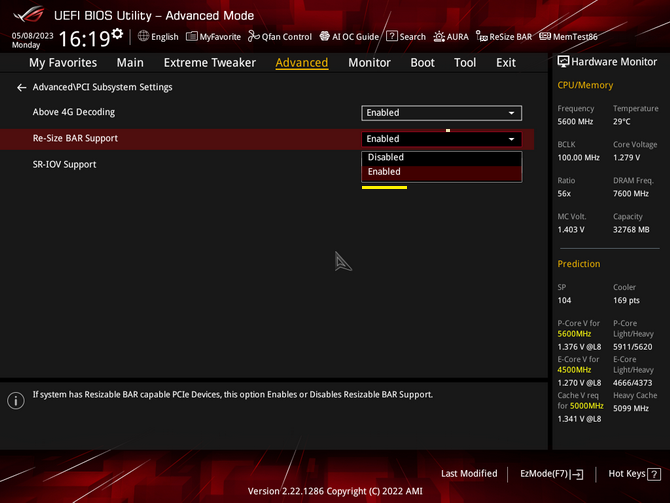This screenshot has height=503, width=670.
Task: Select the Re-Size BAR Support row label
Action: click(75, 138)
